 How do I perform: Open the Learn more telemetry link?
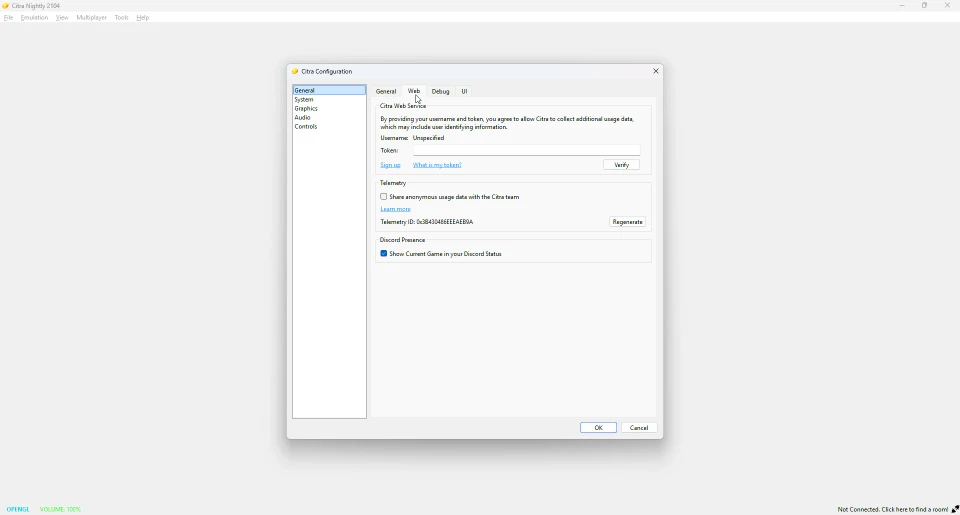(396, 209)
